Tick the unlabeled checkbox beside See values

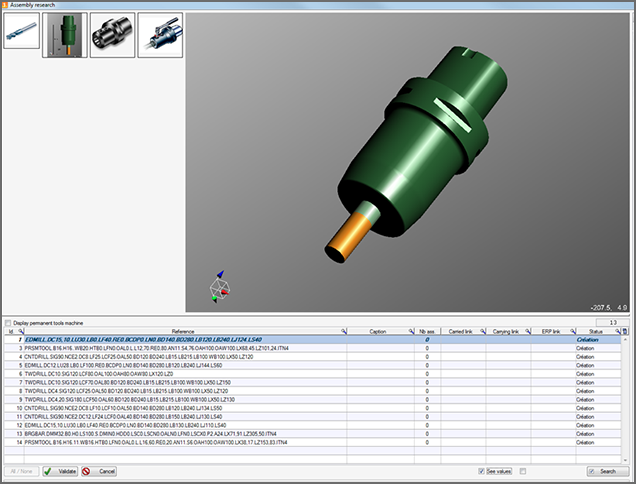522,470
